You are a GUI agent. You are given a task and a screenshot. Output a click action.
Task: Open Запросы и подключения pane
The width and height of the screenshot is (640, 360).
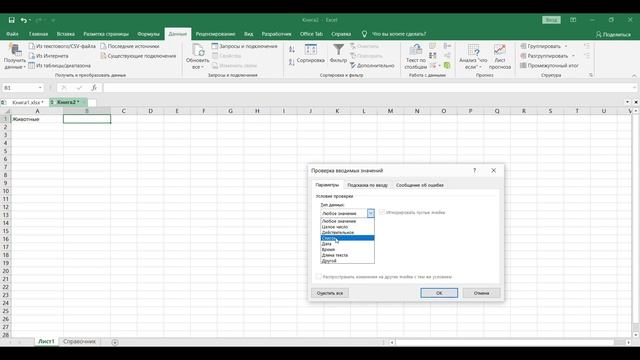pyautogui.click(x=244, y=46)
